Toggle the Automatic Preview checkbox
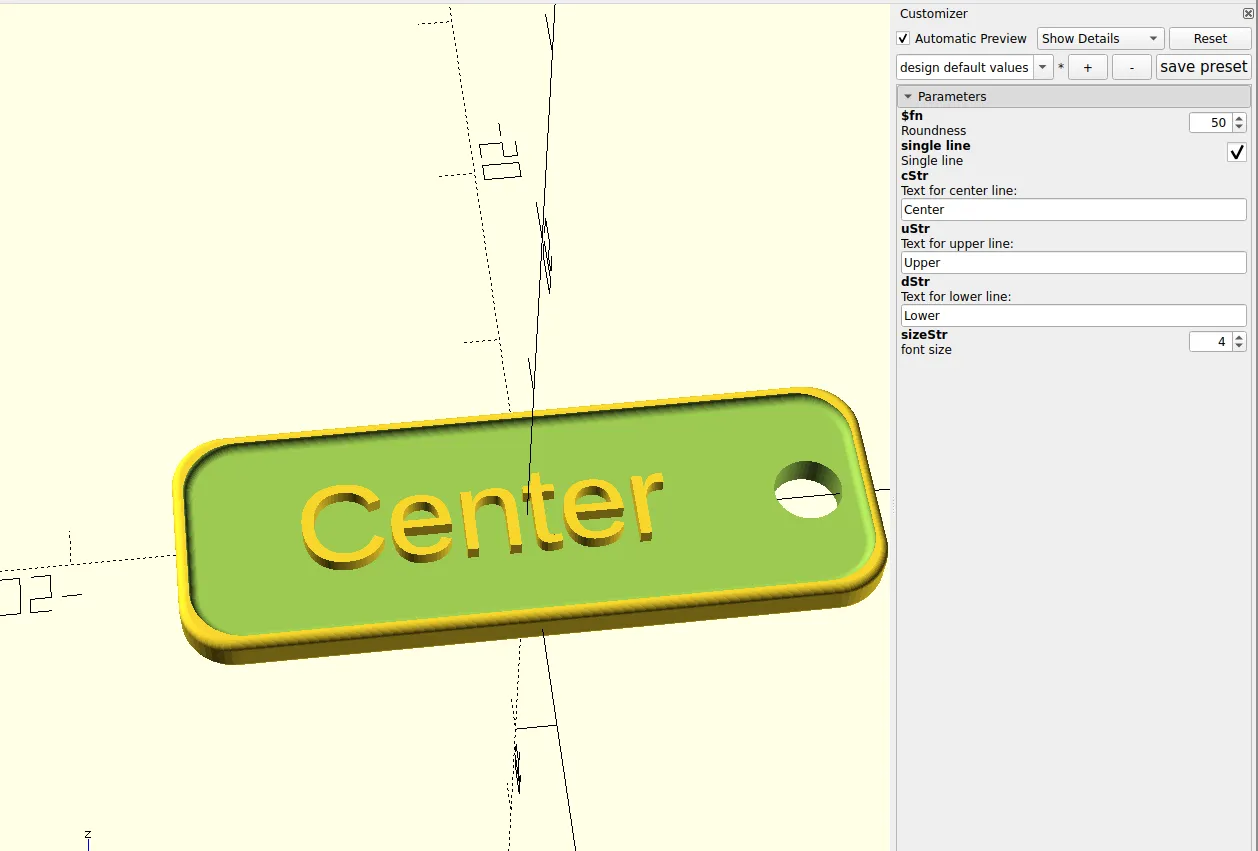This screenshot has height=851, width=1258. point(904,39)
